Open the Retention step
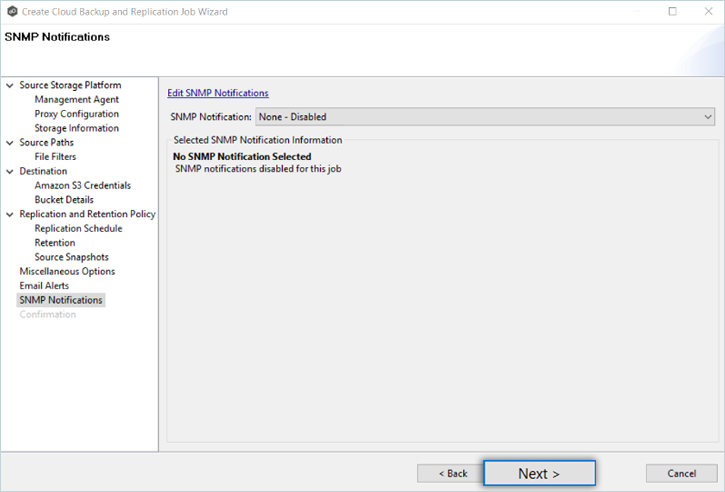725x492 pixels. pos(55,243)
